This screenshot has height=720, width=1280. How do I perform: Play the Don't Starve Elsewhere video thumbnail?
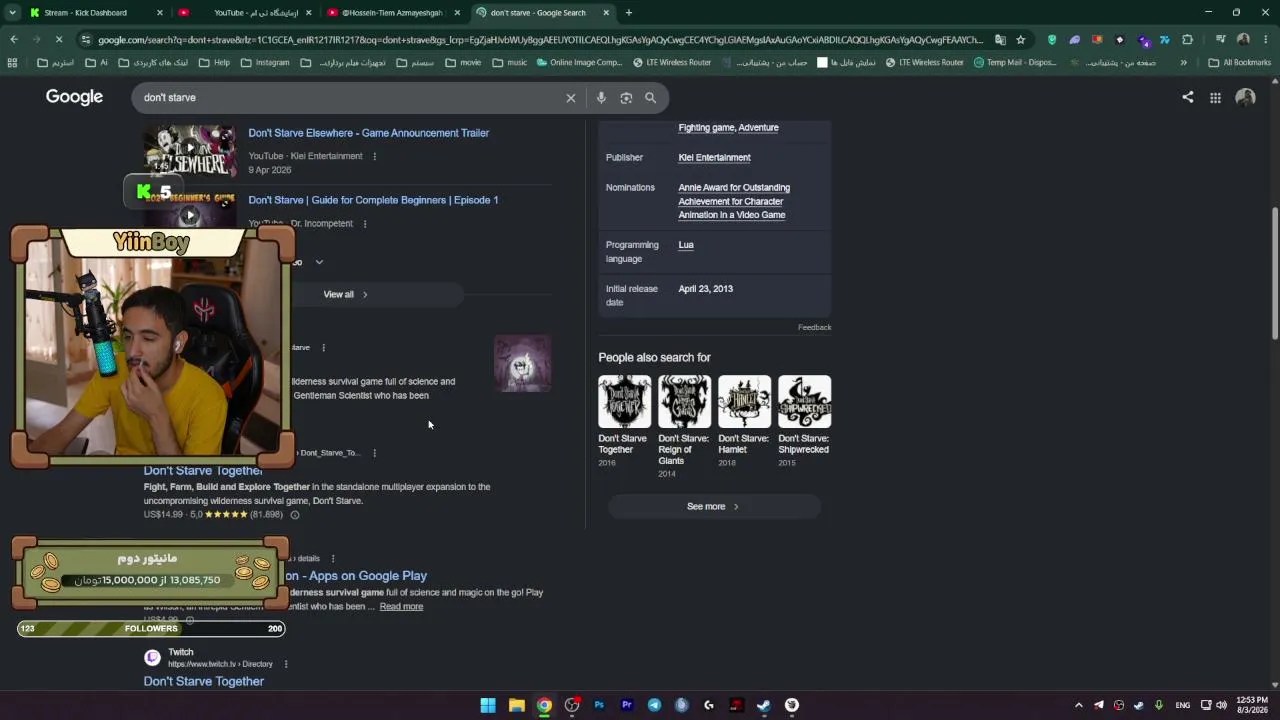point(190,150)
